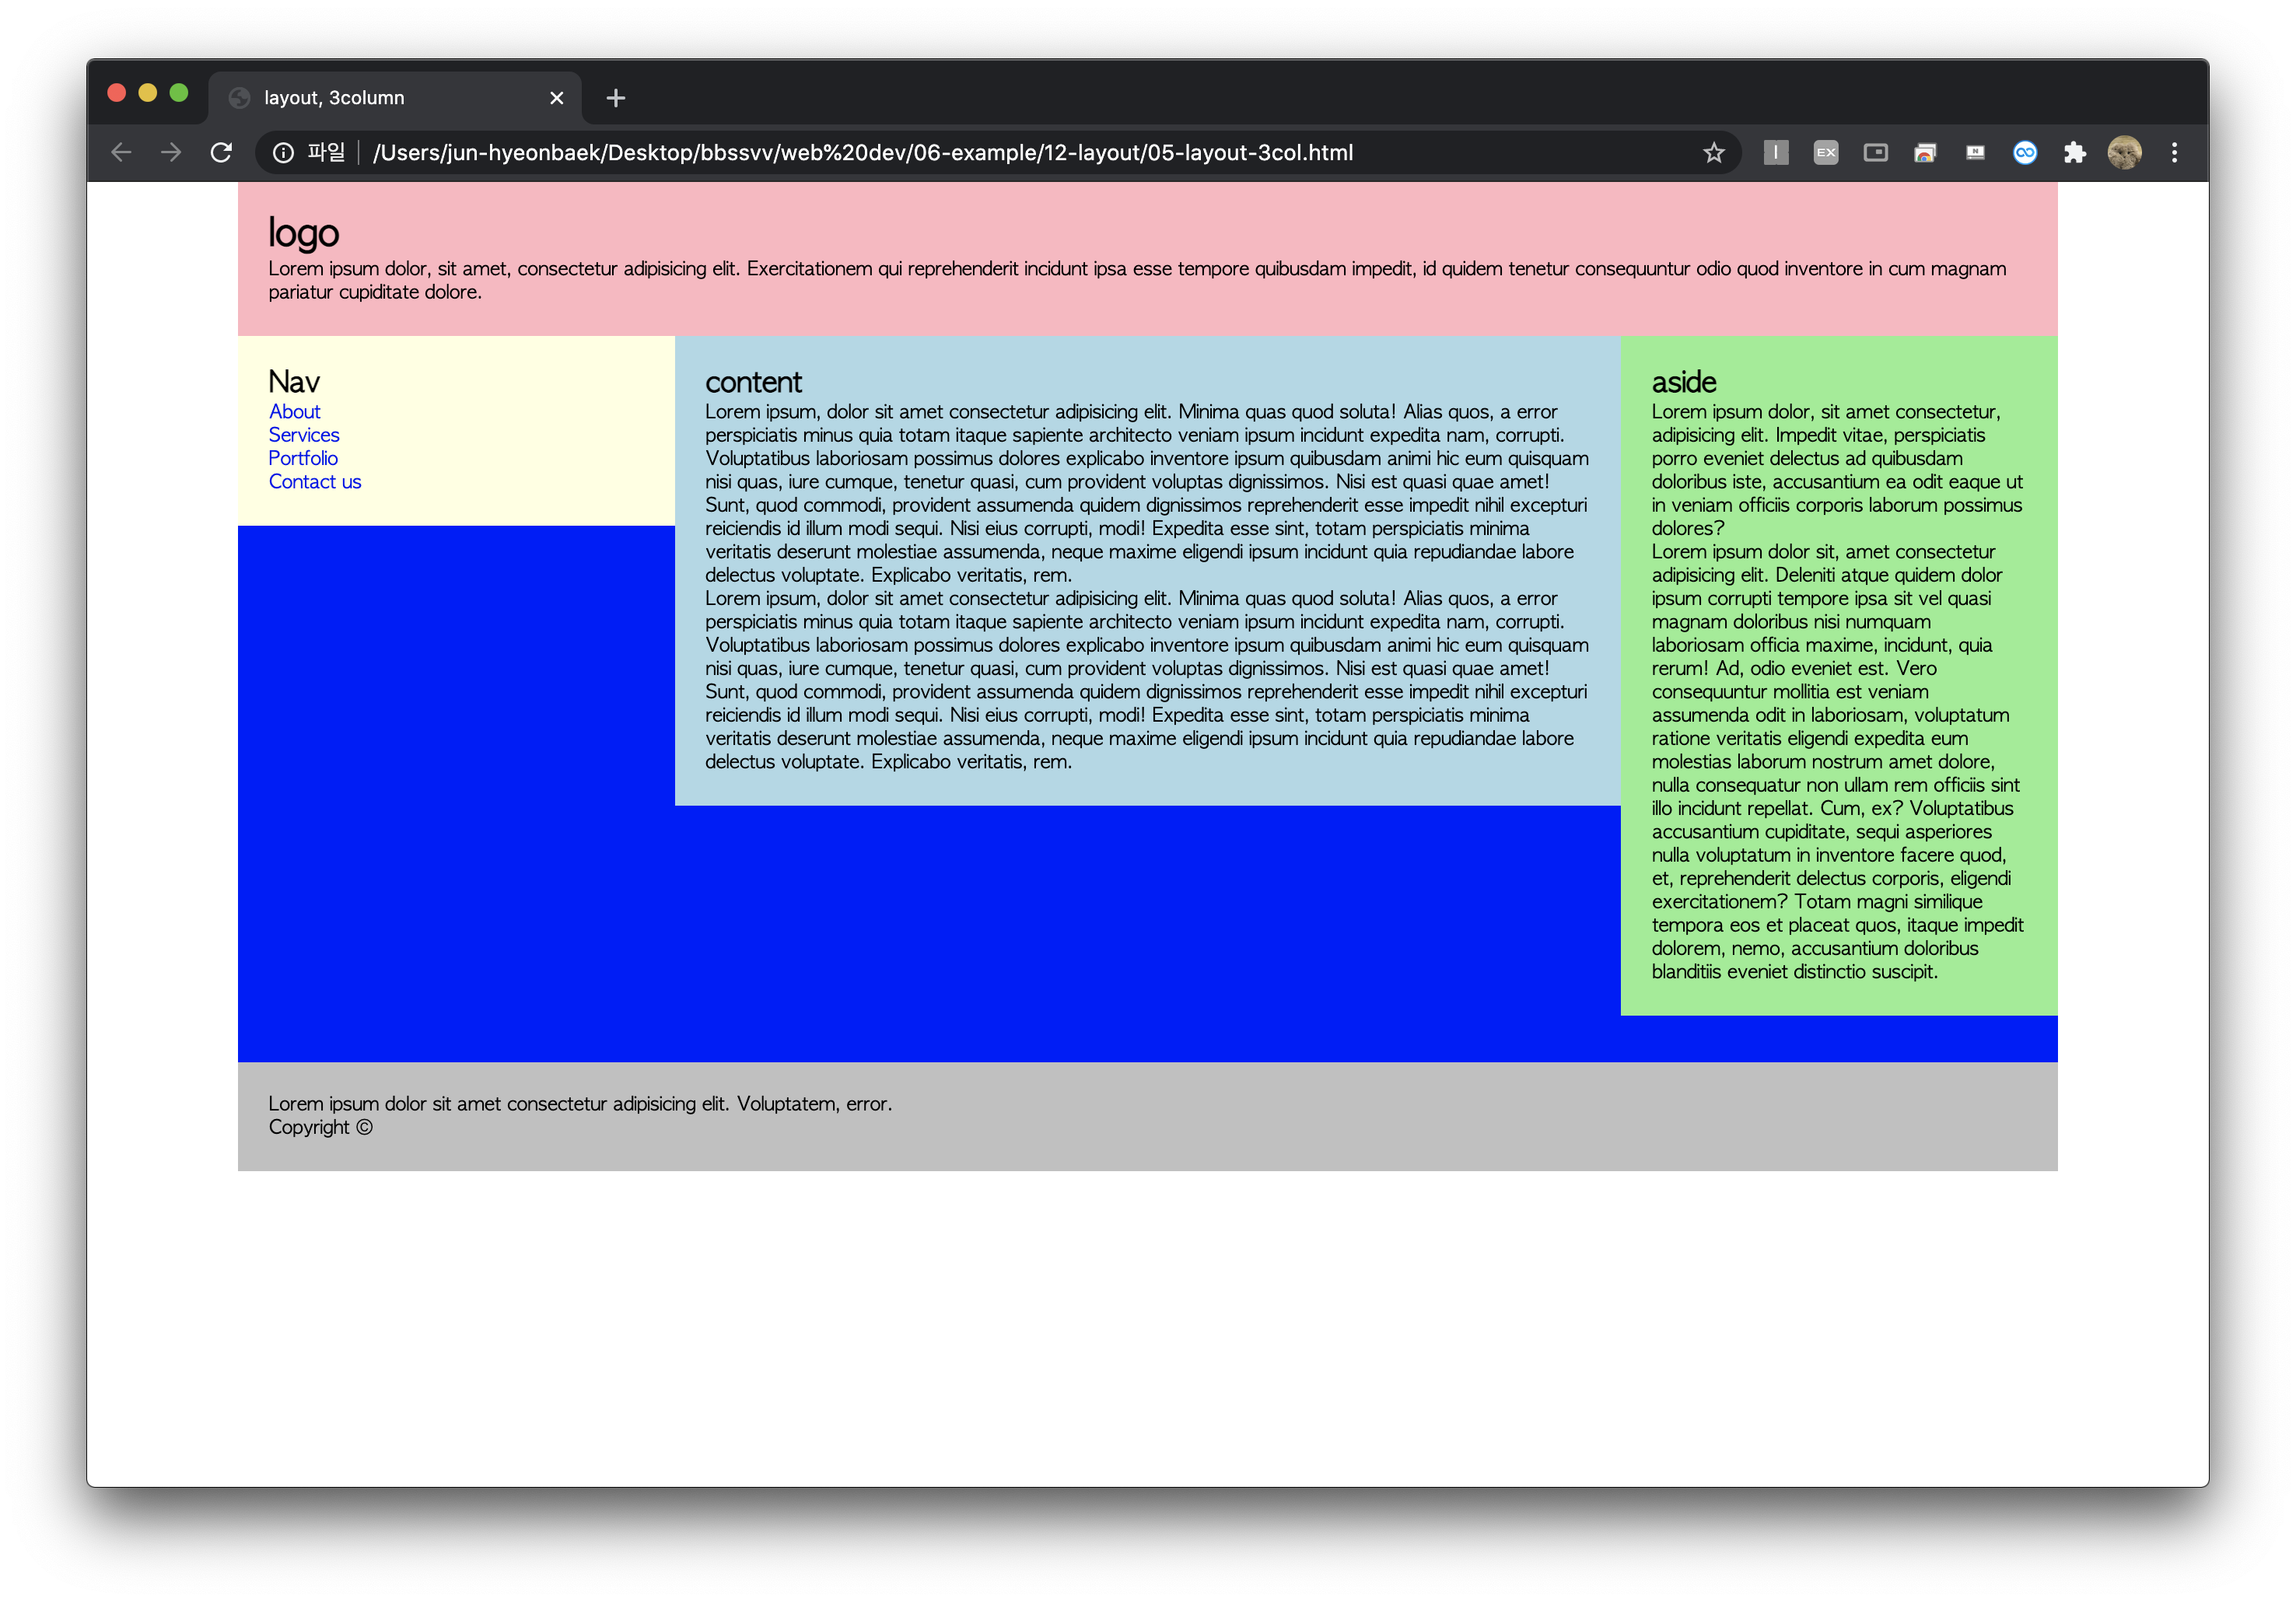Close the layout, 3column tab
2296x1602 pixels.
[557, 98]
